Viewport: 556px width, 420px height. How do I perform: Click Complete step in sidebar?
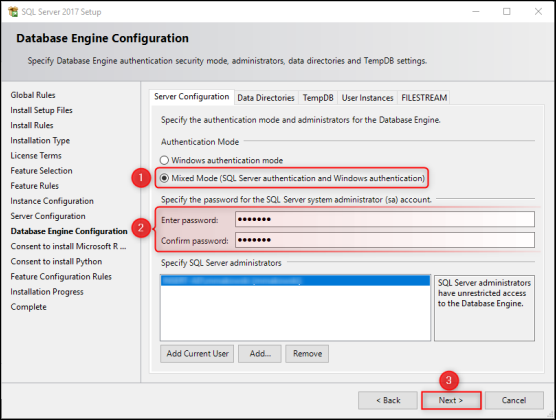[x=28, y=307]
